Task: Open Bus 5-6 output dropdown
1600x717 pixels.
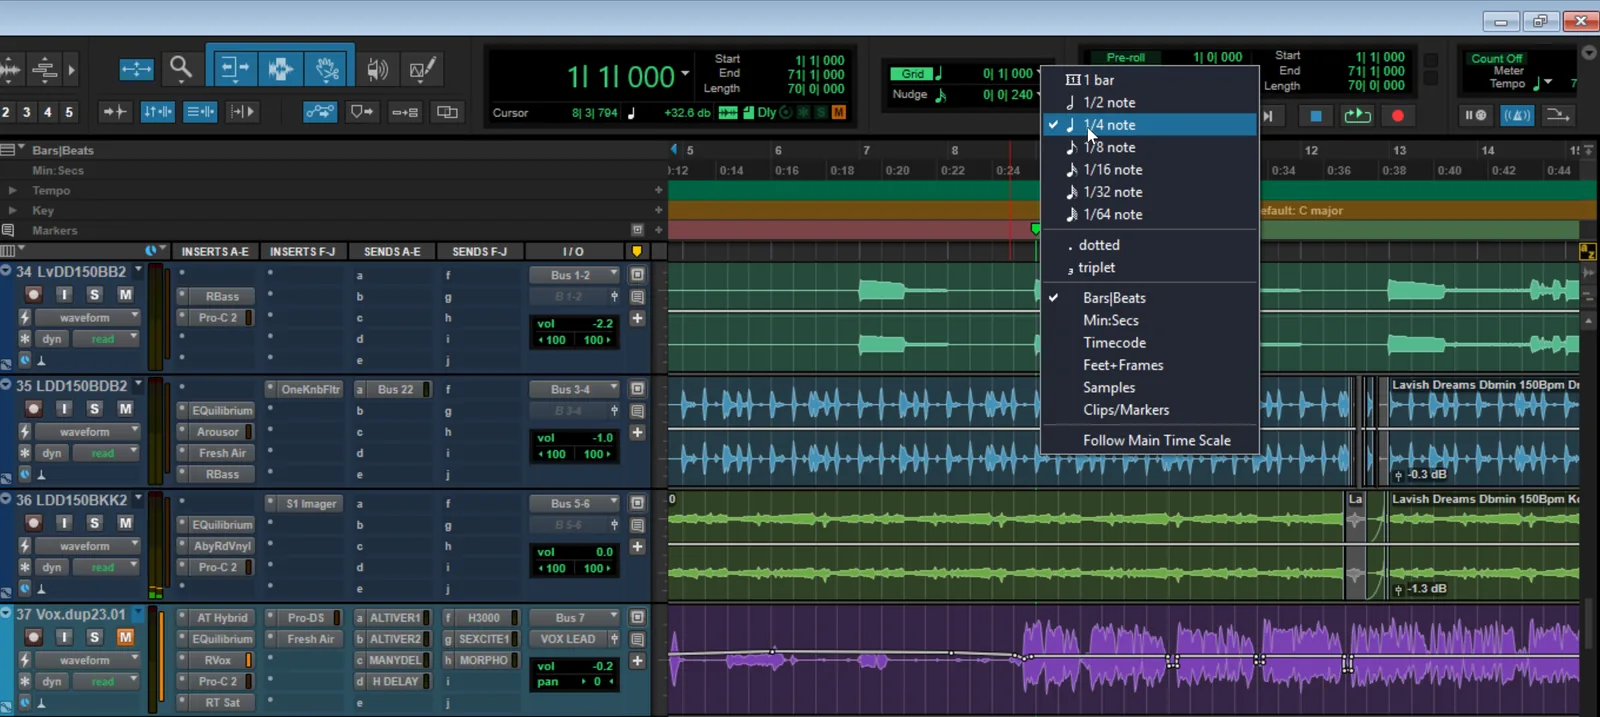Action: [575, 503]
